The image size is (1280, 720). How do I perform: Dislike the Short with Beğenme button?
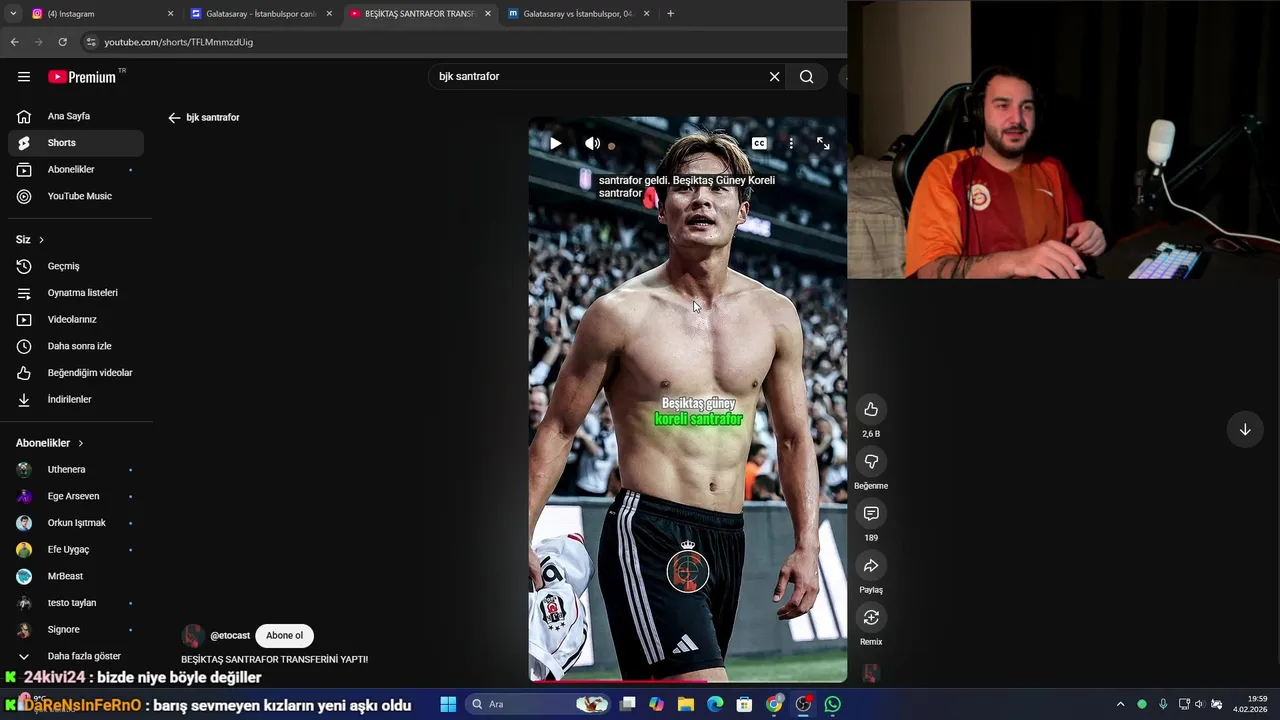(x=871, y=461)
